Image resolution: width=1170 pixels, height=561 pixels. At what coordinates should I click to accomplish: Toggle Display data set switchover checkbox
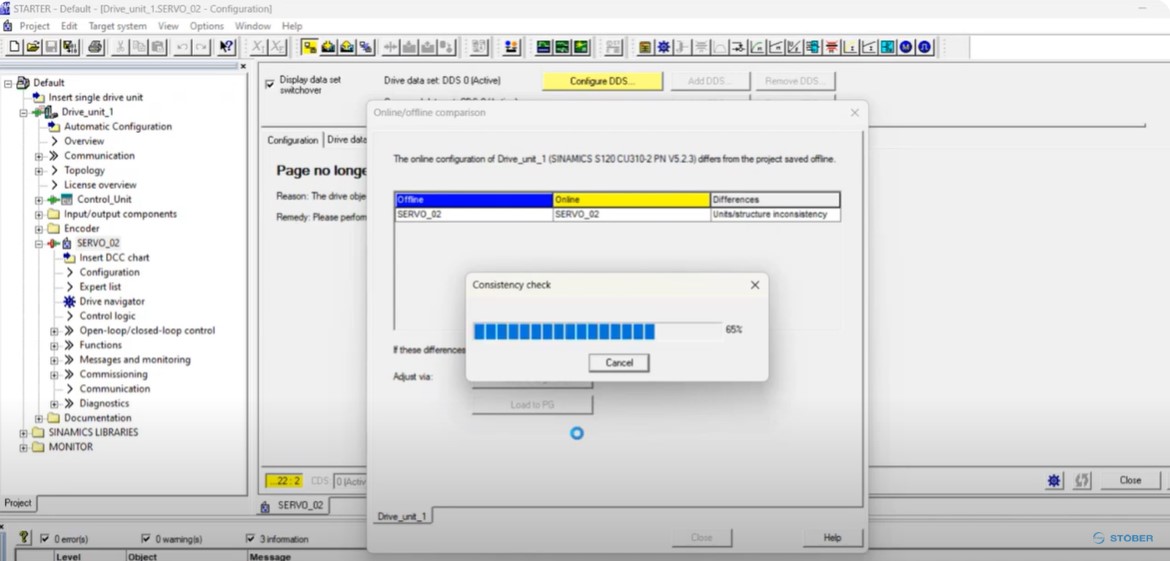pyautogui.click(x=270, y=84)
